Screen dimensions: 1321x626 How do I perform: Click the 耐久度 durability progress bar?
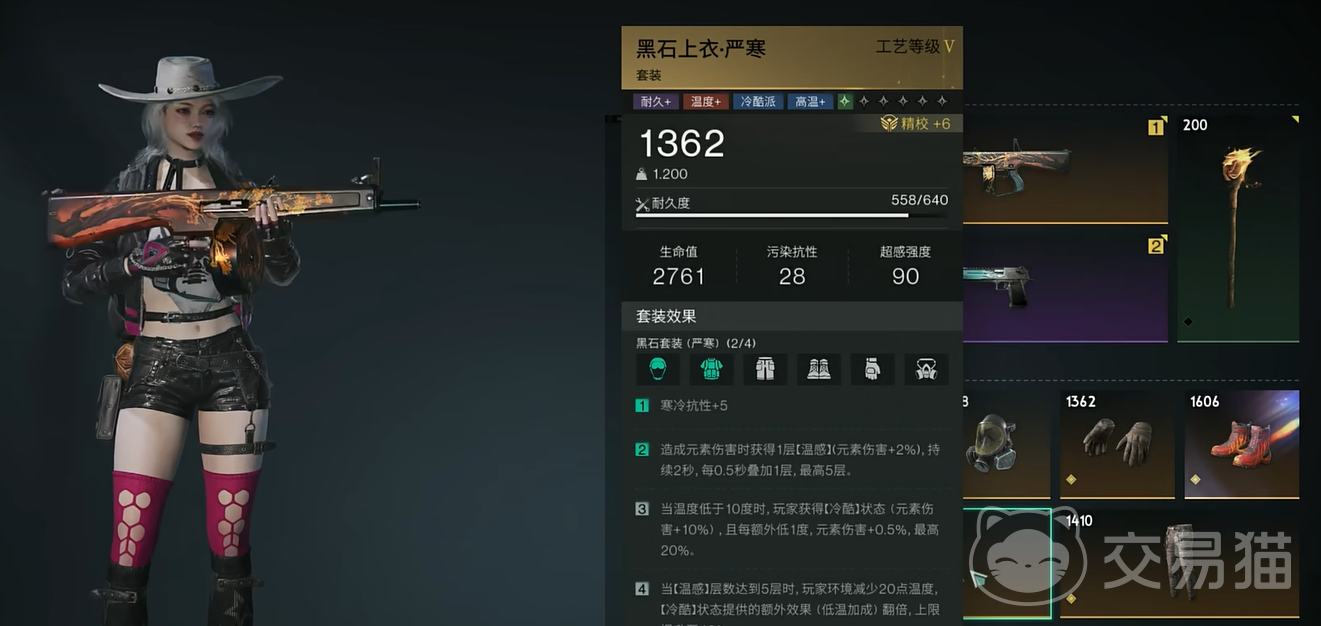tap(792, 215)
